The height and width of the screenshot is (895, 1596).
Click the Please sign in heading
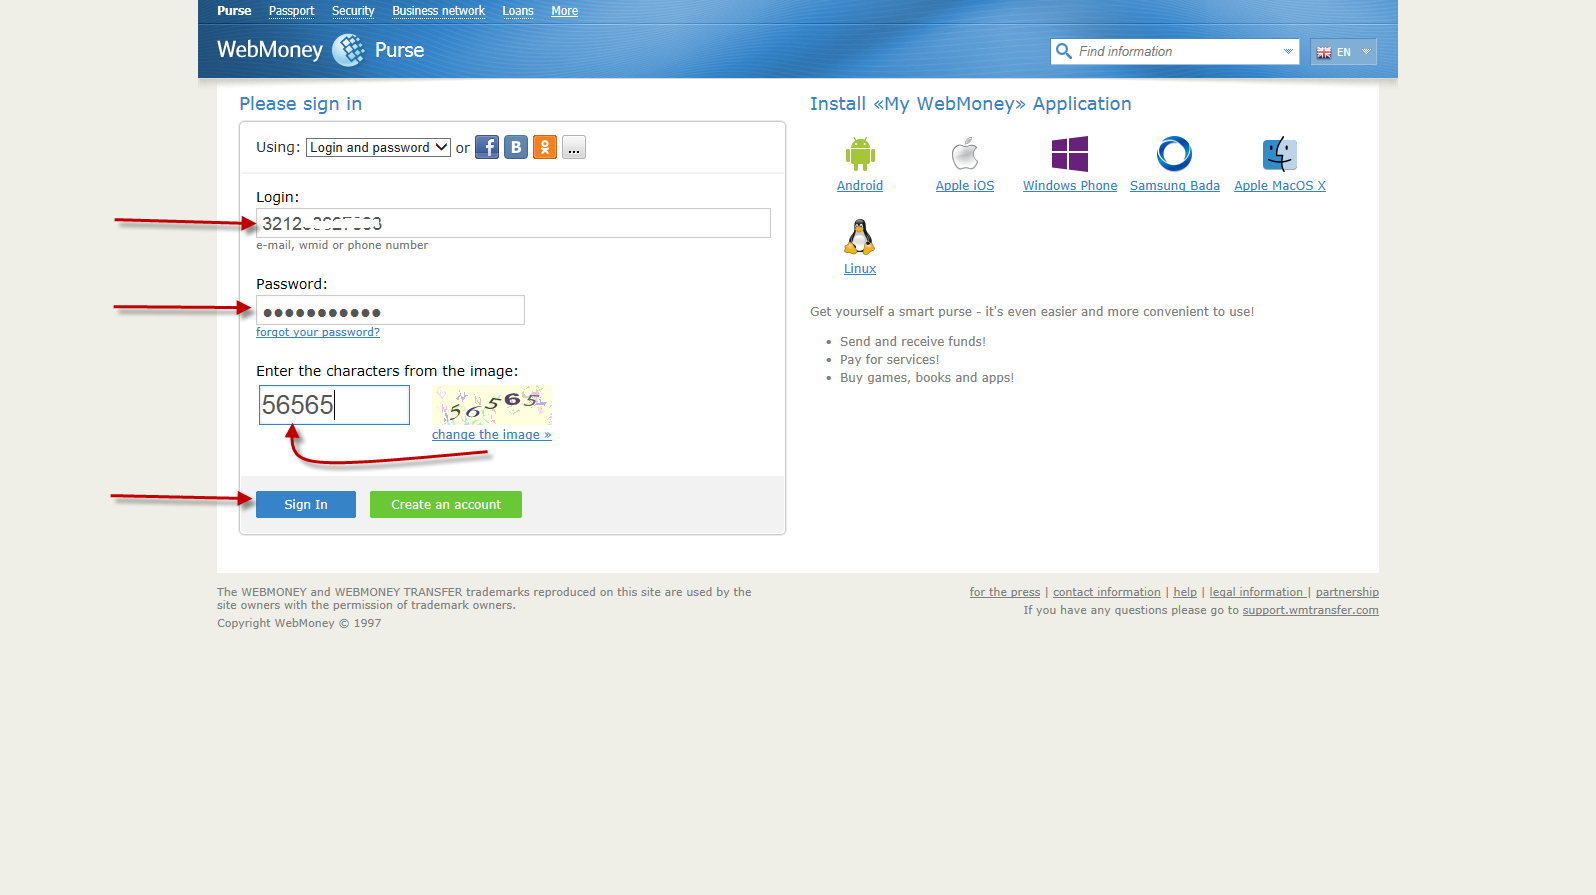coord(300,104)
